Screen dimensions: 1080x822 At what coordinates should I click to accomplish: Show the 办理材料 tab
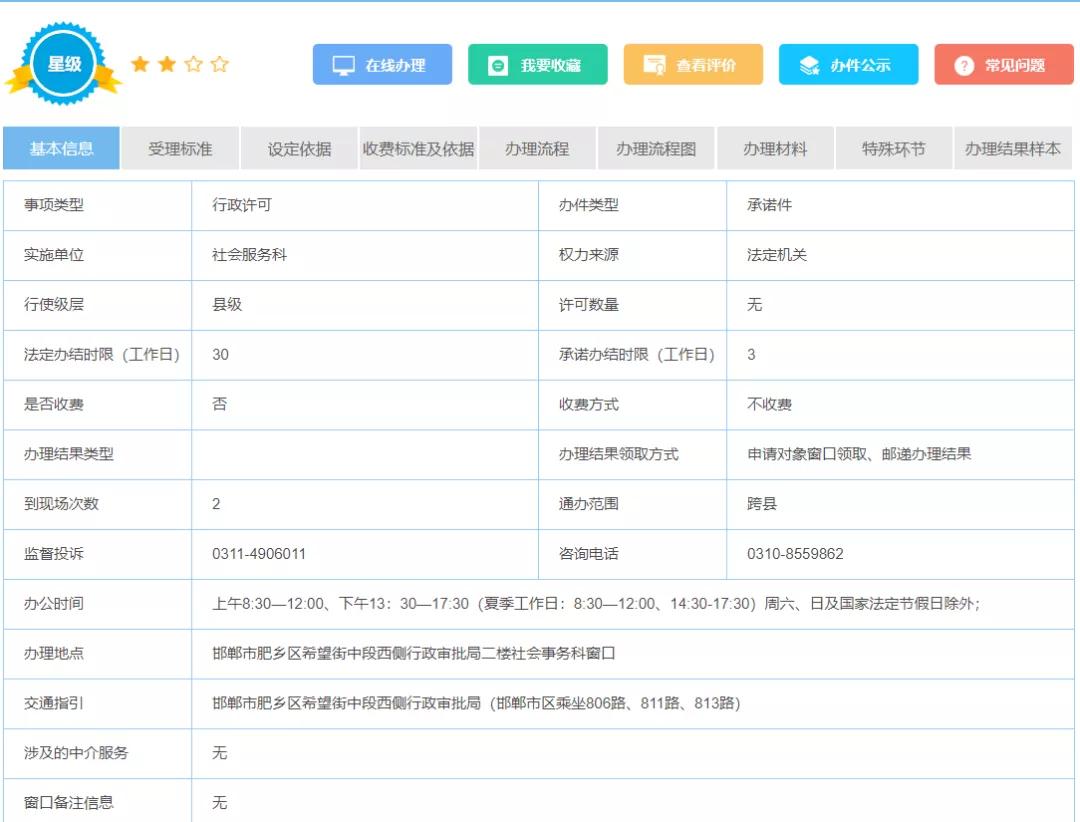pyautogui.click(x=775, y=149)
